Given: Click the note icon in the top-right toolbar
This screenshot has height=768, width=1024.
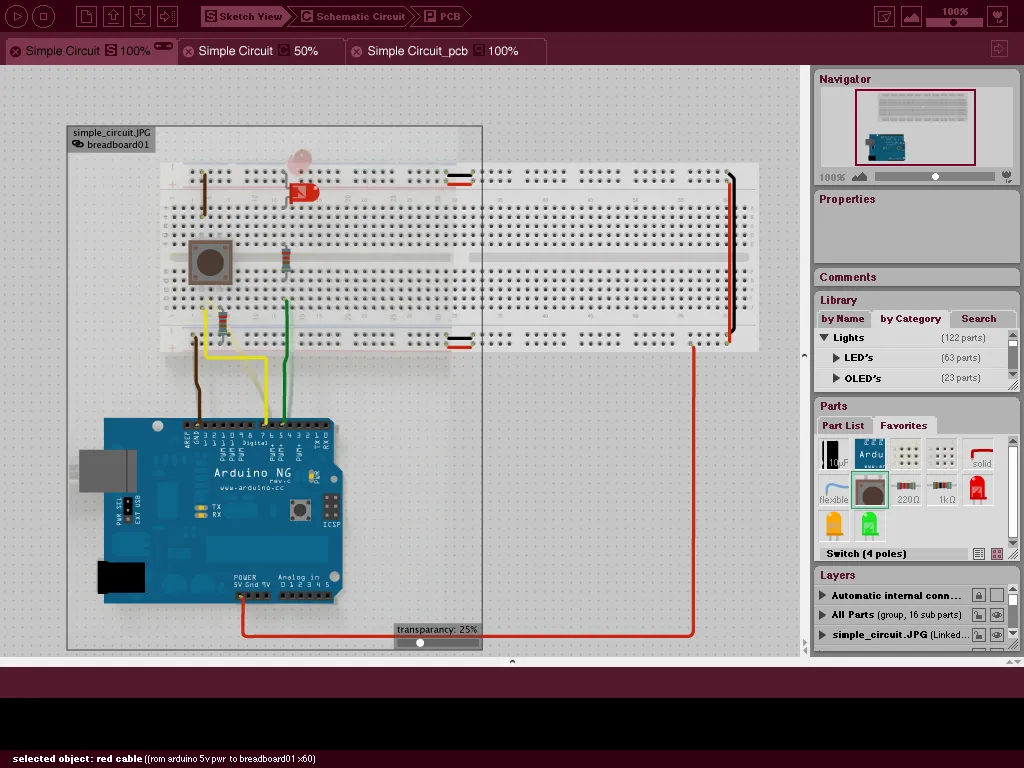Looking at the screenshot, I should click(884, 16).
